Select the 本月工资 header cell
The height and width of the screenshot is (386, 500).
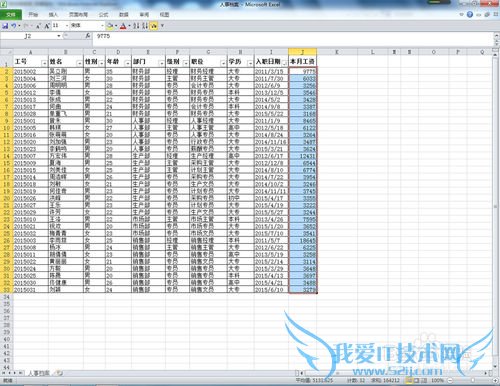click(302, 61)
